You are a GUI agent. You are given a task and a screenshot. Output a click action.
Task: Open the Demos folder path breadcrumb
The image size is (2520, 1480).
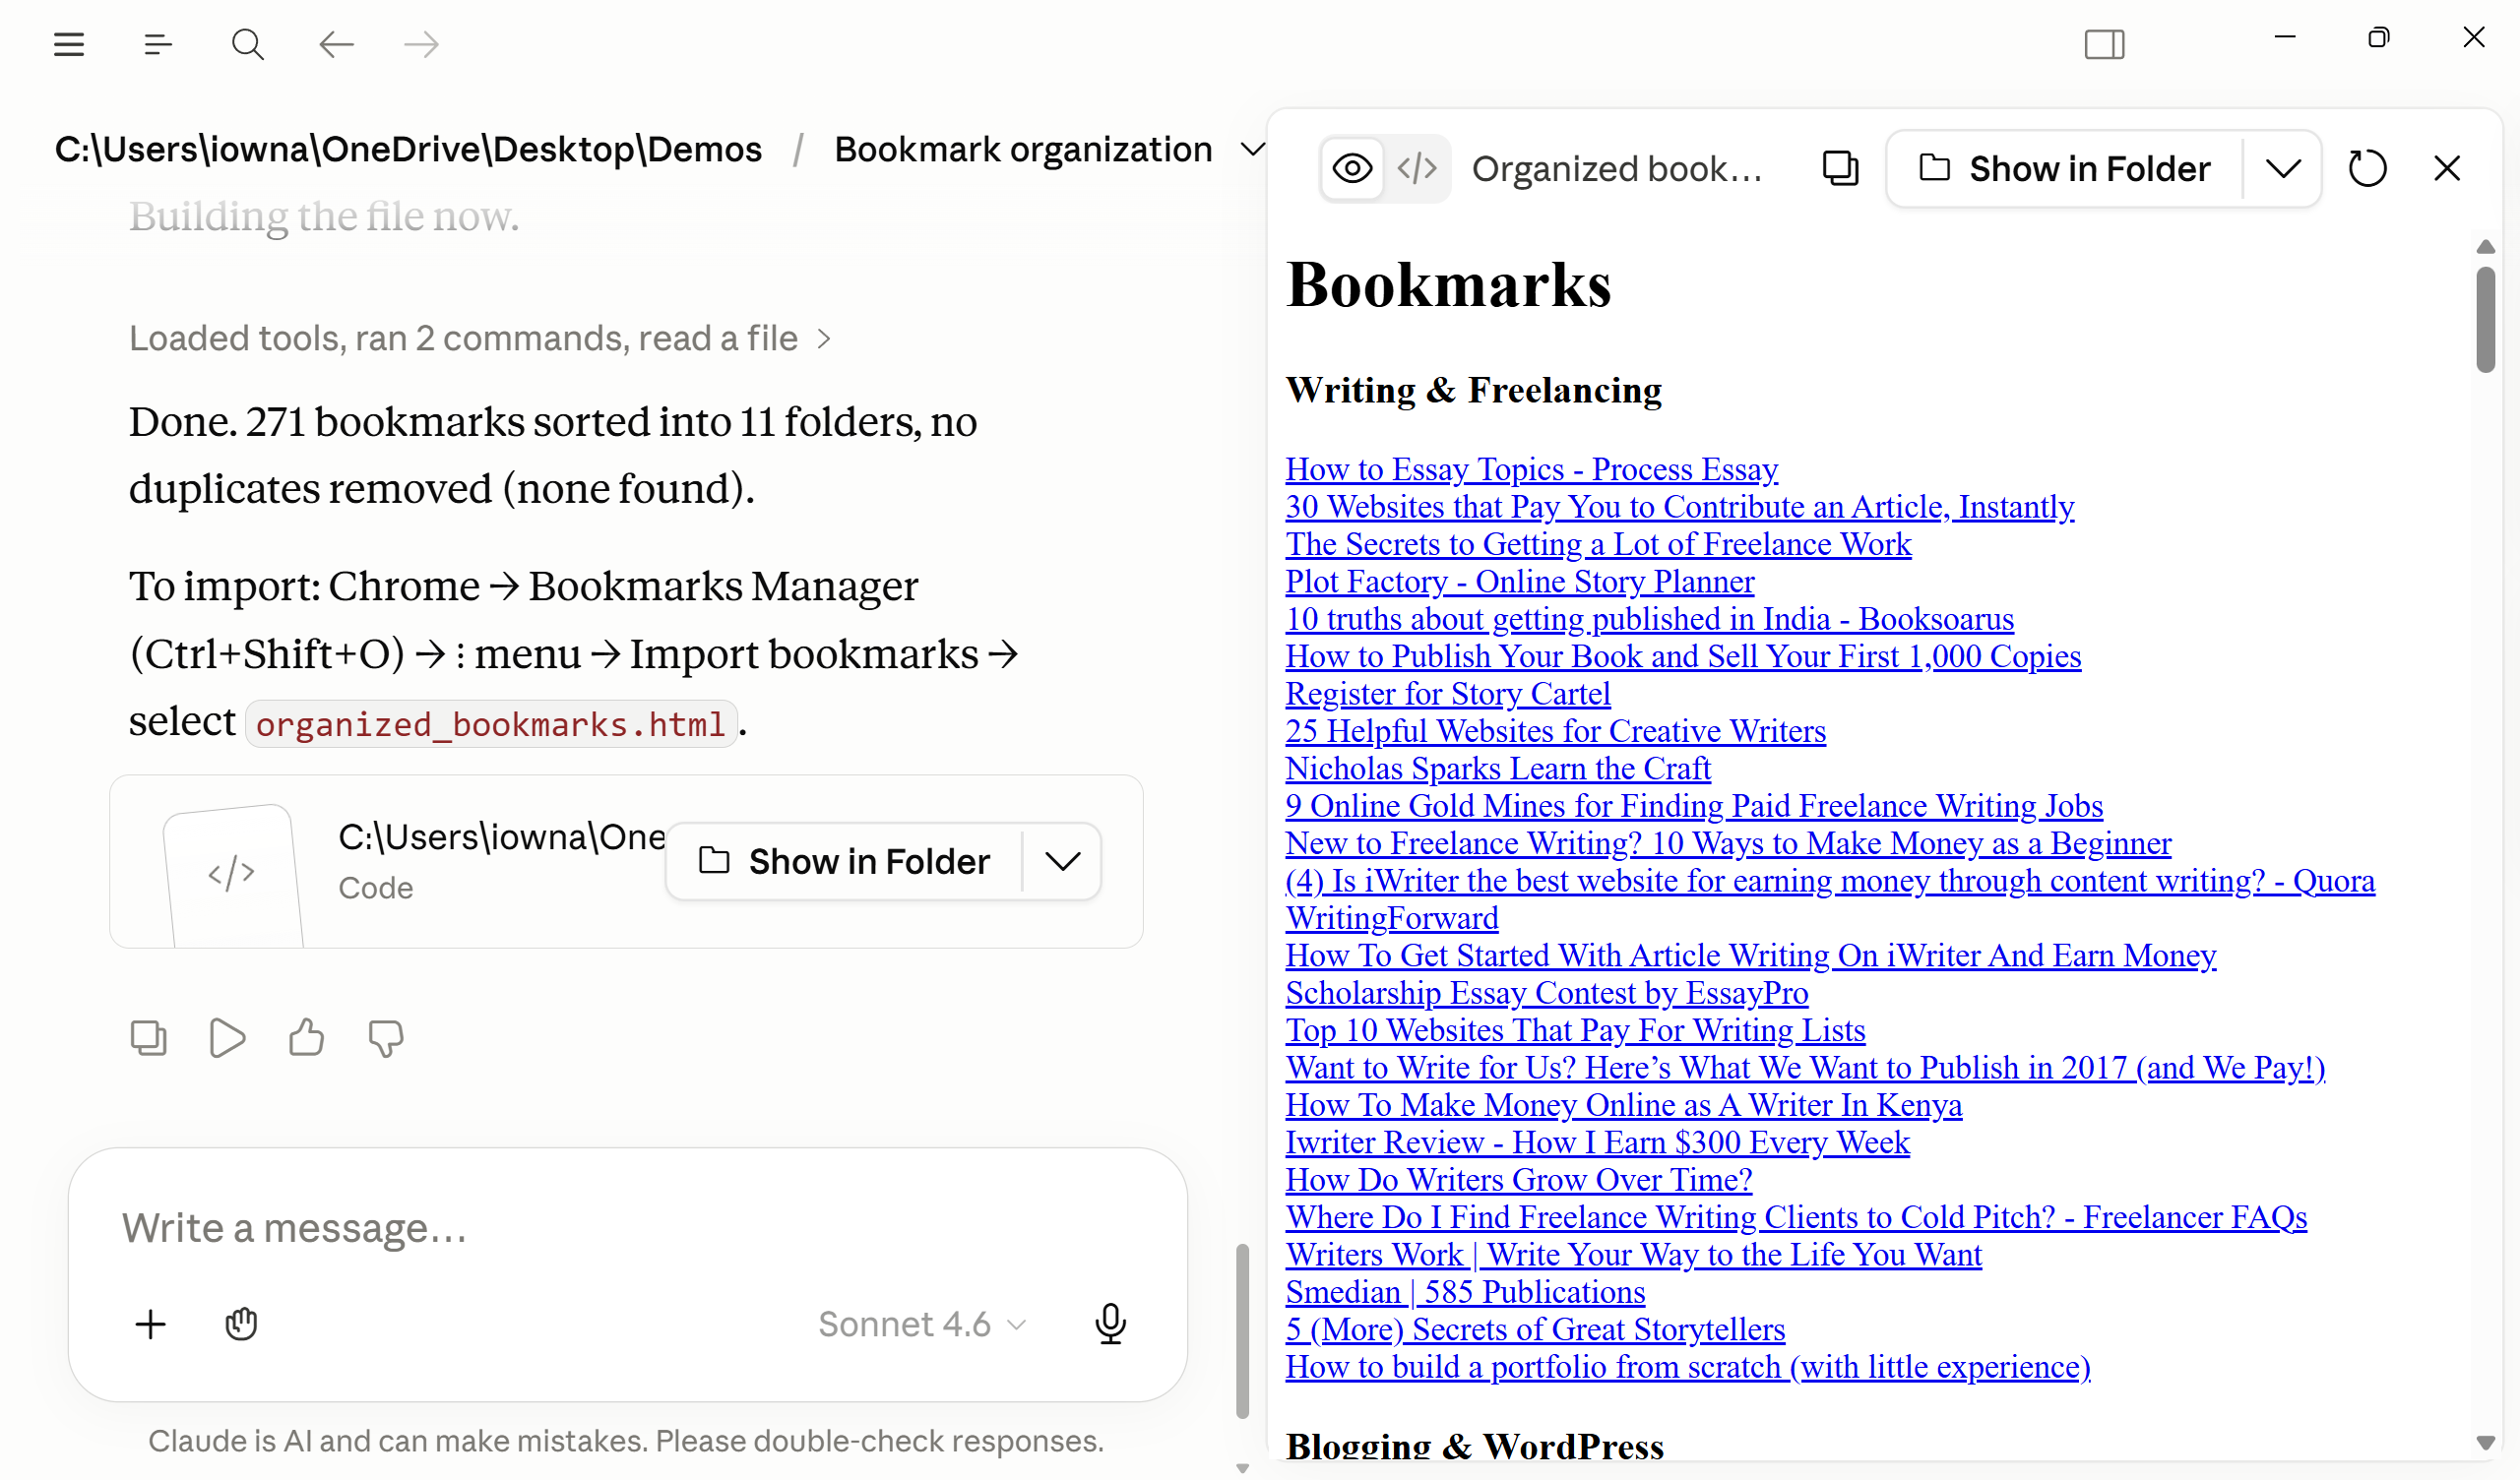click(x=408, y=150)
